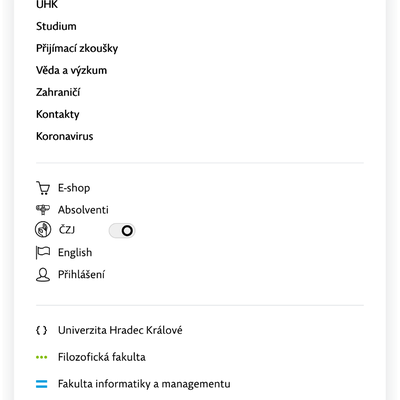This screenshot has height=400, width=400.
Task: Click the English flag icon
Action: point(43,252)
